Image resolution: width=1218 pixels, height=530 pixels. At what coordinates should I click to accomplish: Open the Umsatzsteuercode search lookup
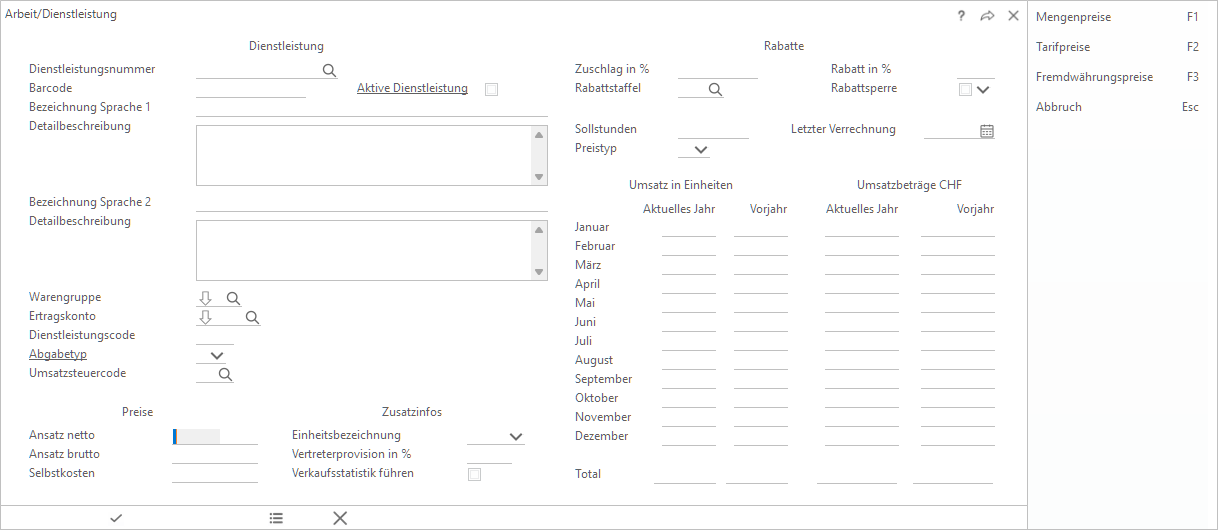coord(225,374)
